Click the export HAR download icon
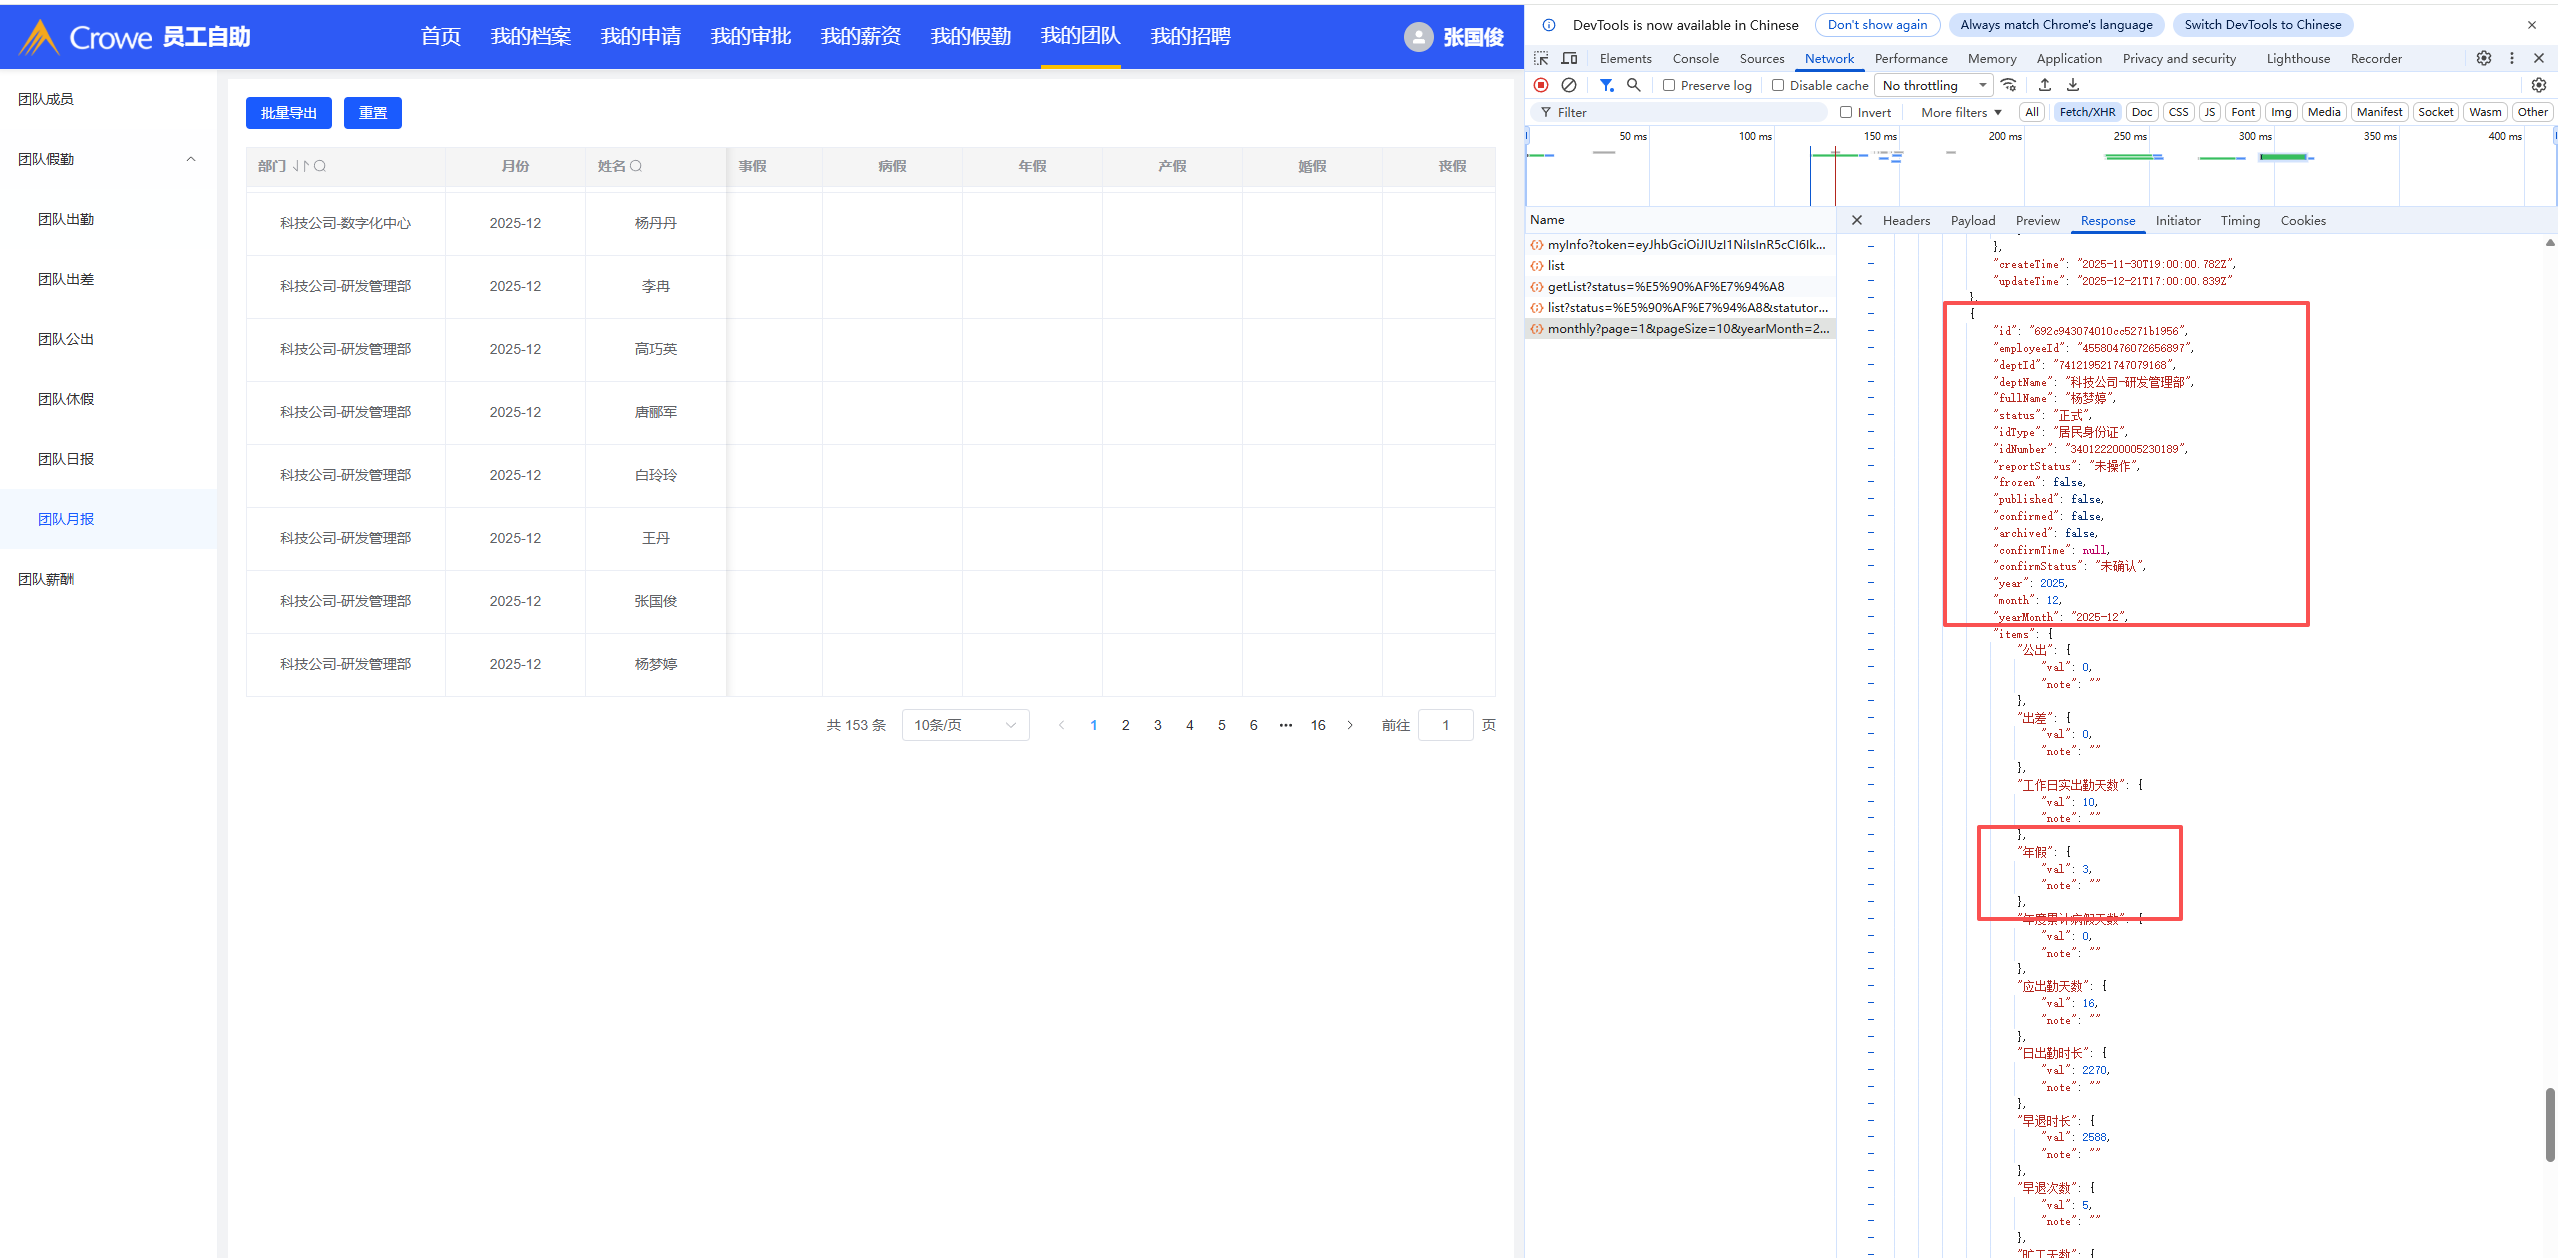 click(x=2073, y=85)
